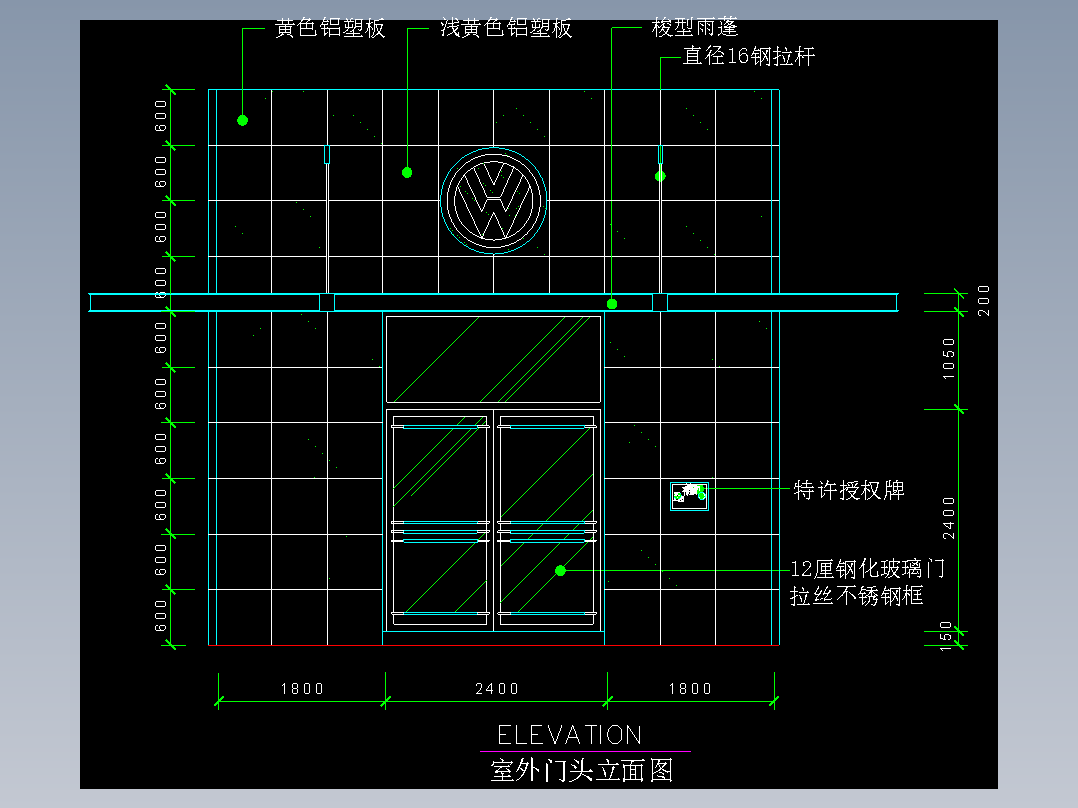This screenshot has width=1078, height=808.
Task: Select the 12厘钢化玻璃门 annotation
Action: coord(868,569)
